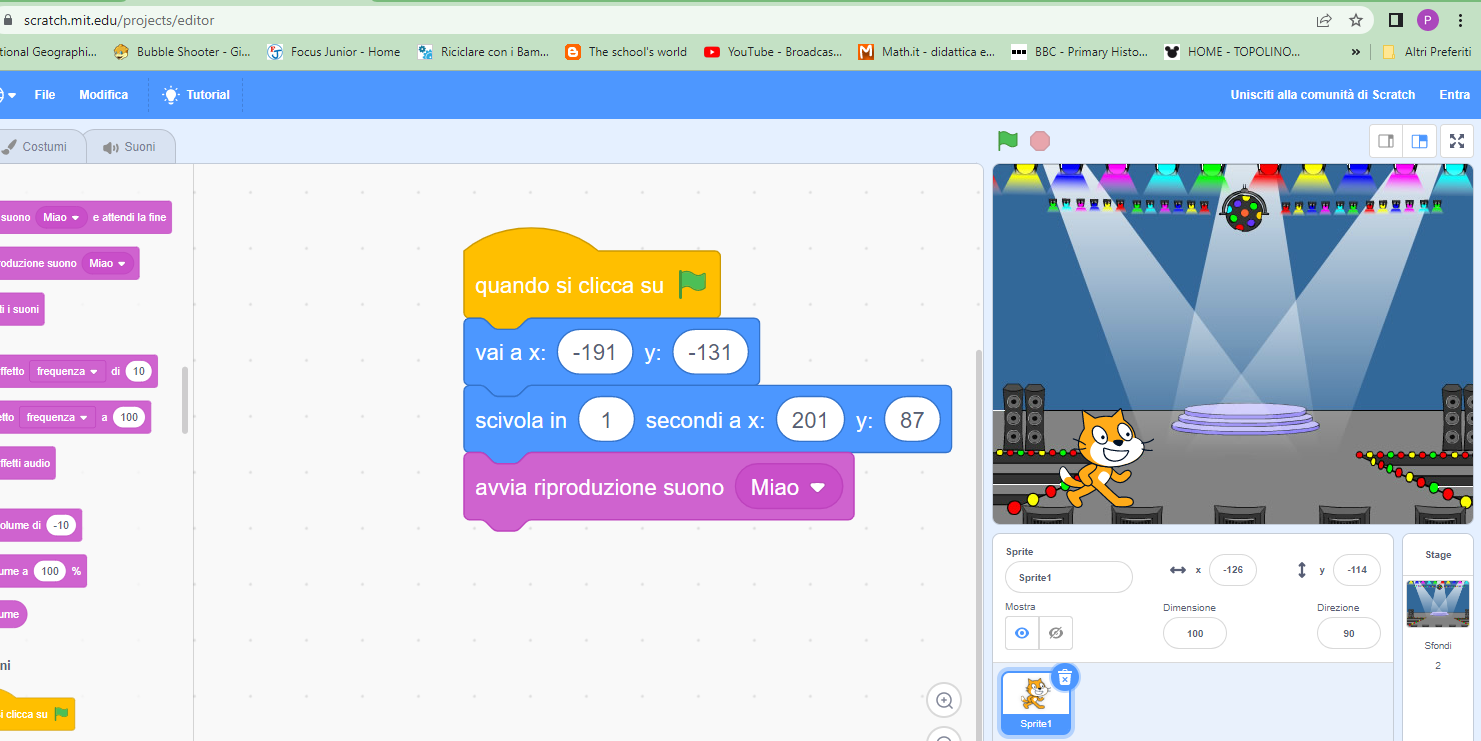Click Unisciti alla comunità di Scratch
The width and height of the screenshot is (1481, 741).
(x=1323, y=95)
